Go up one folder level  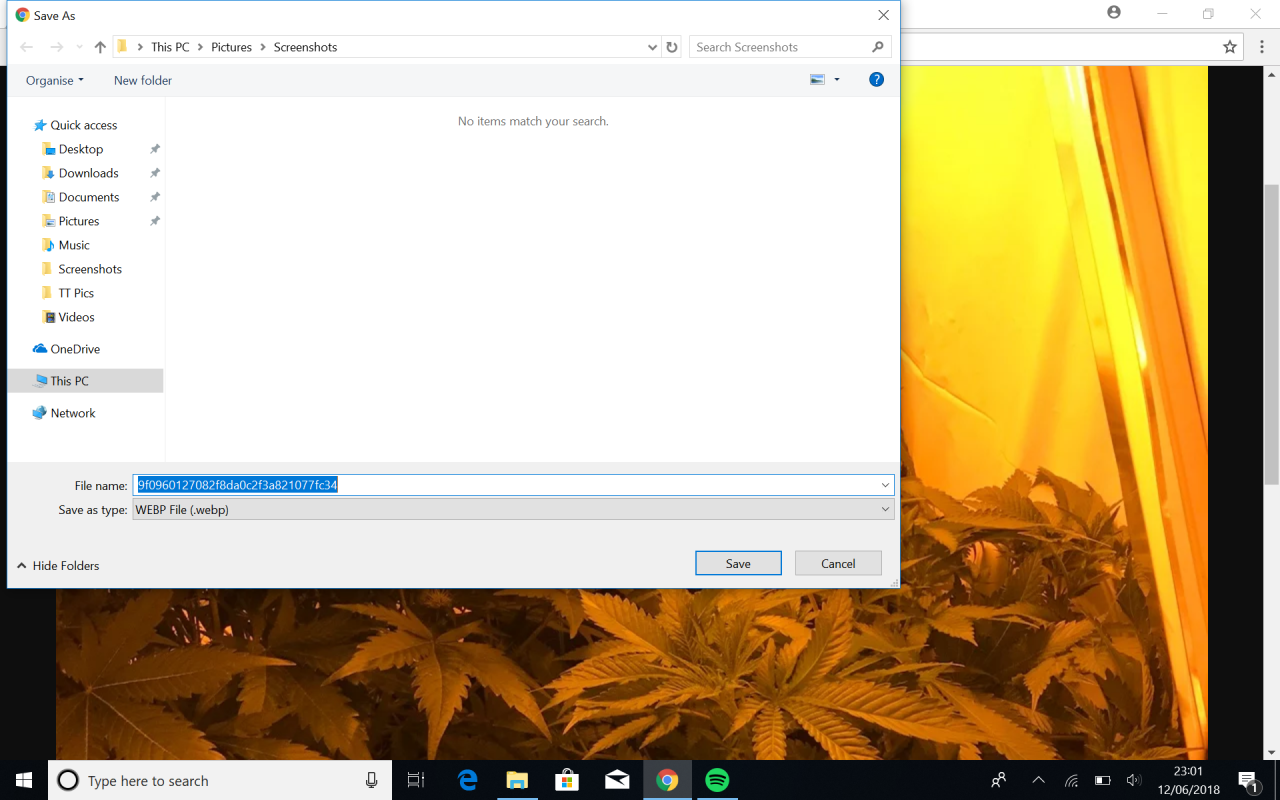pos(100,47)
